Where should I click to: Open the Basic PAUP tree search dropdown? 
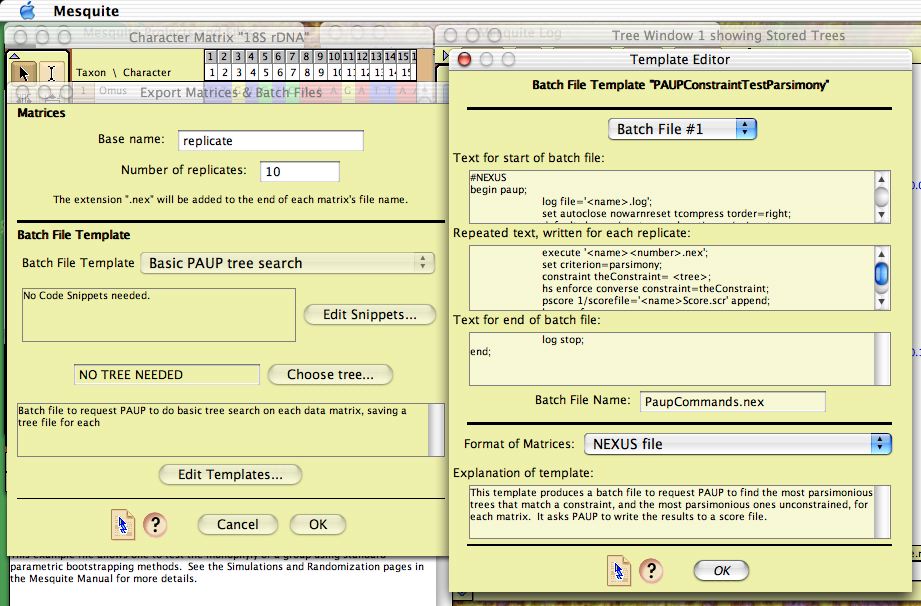tap(287, 262)
